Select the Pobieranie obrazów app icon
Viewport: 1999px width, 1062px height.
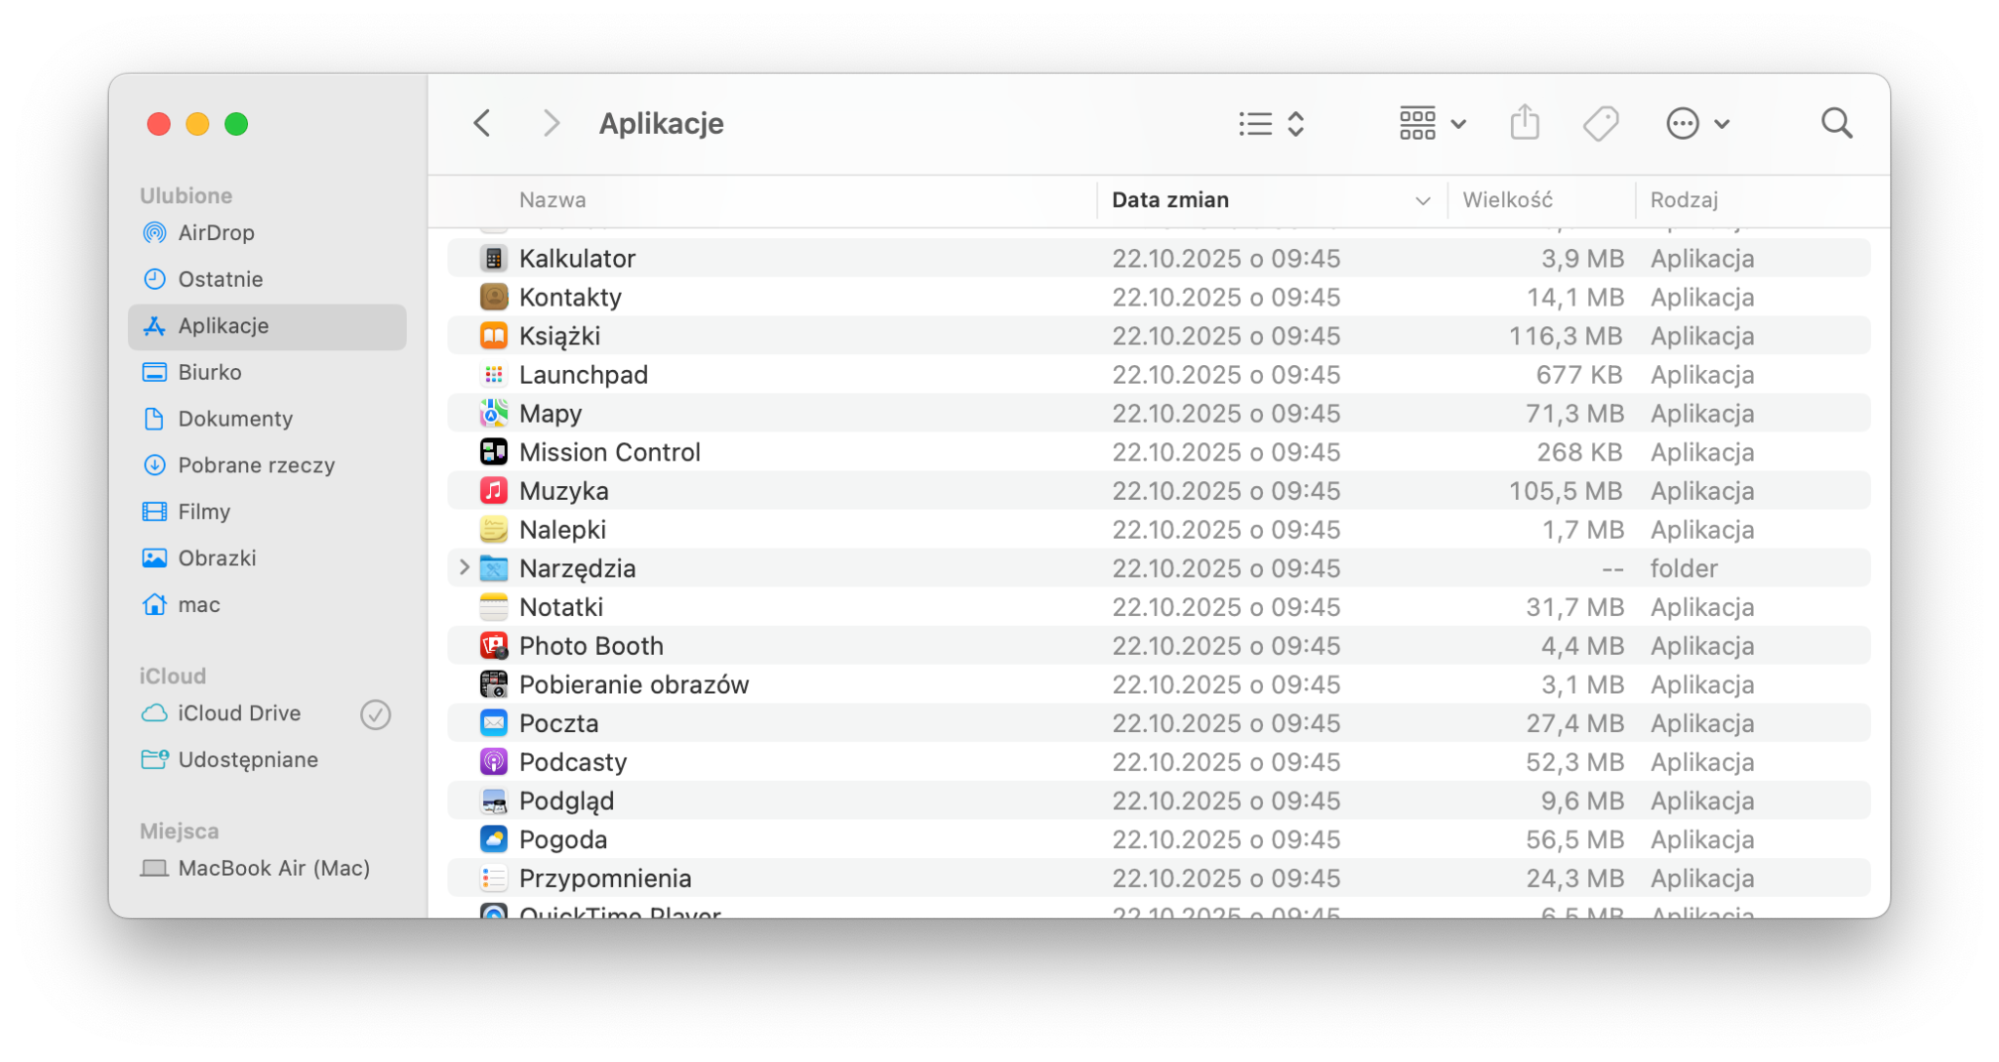pyautogui.click(x=493, y=685)
